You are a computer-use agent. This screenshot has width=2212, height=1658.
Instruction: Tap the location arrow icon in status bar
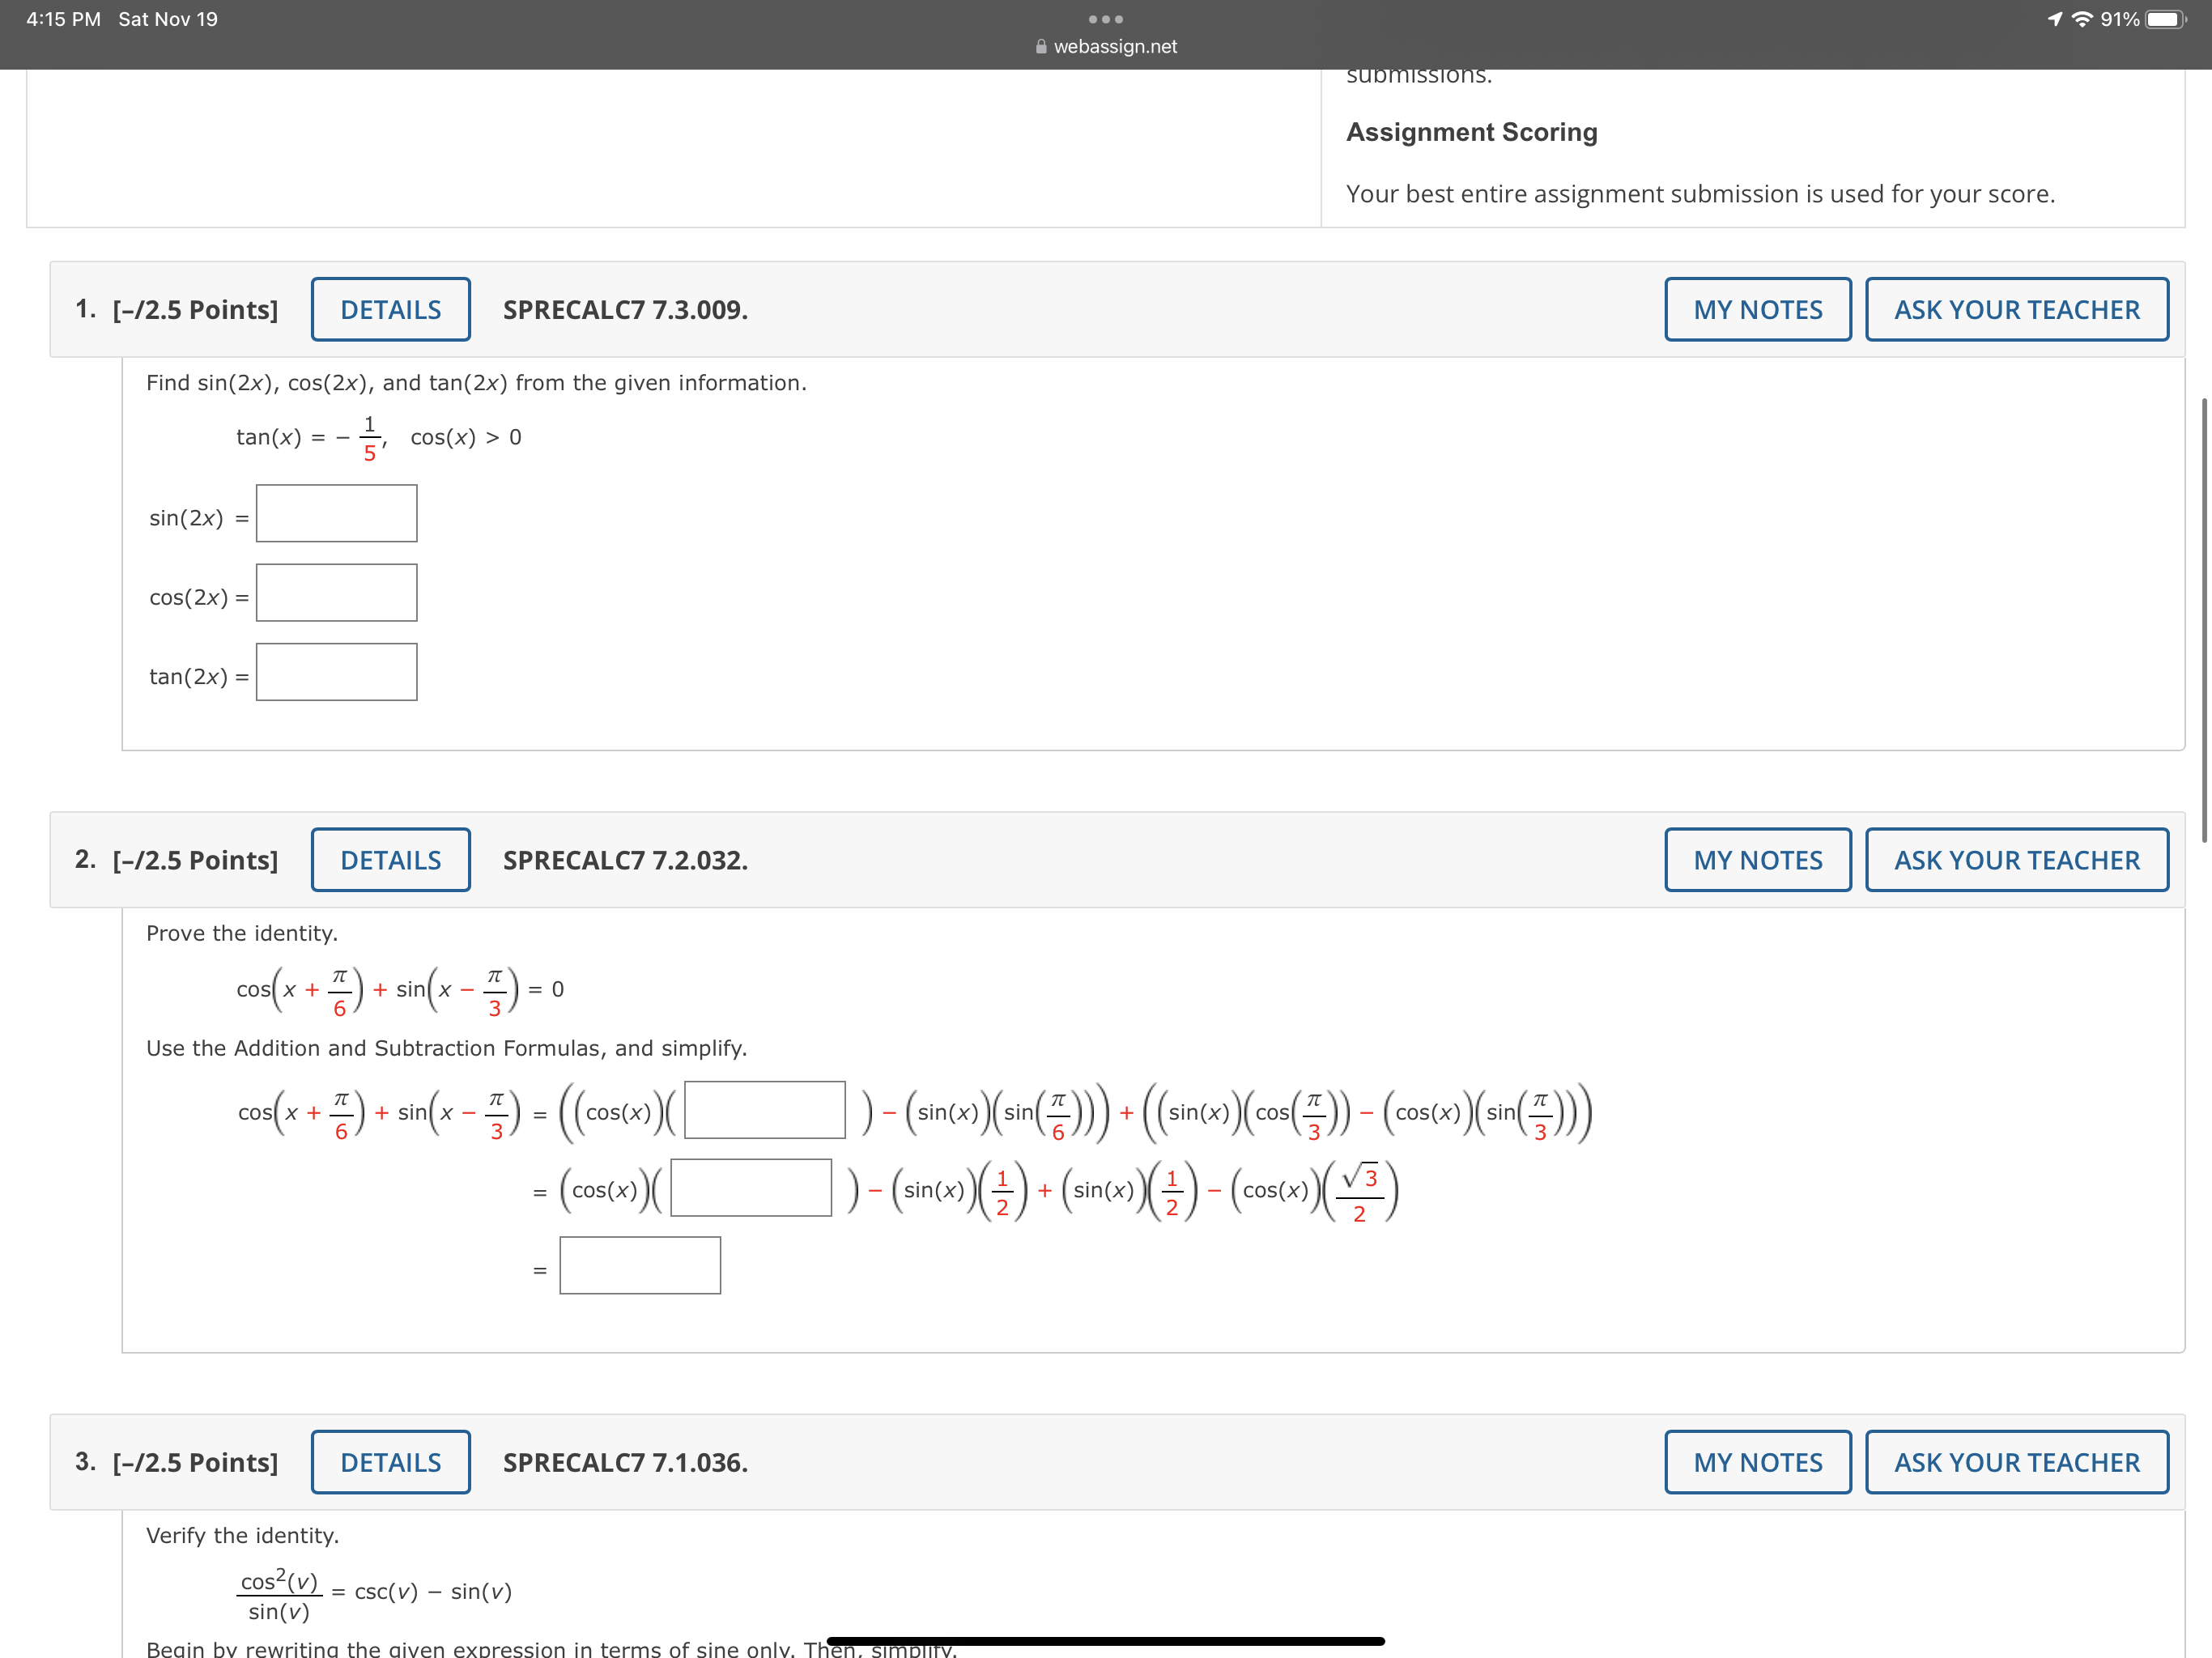[x=2054, y=19]
